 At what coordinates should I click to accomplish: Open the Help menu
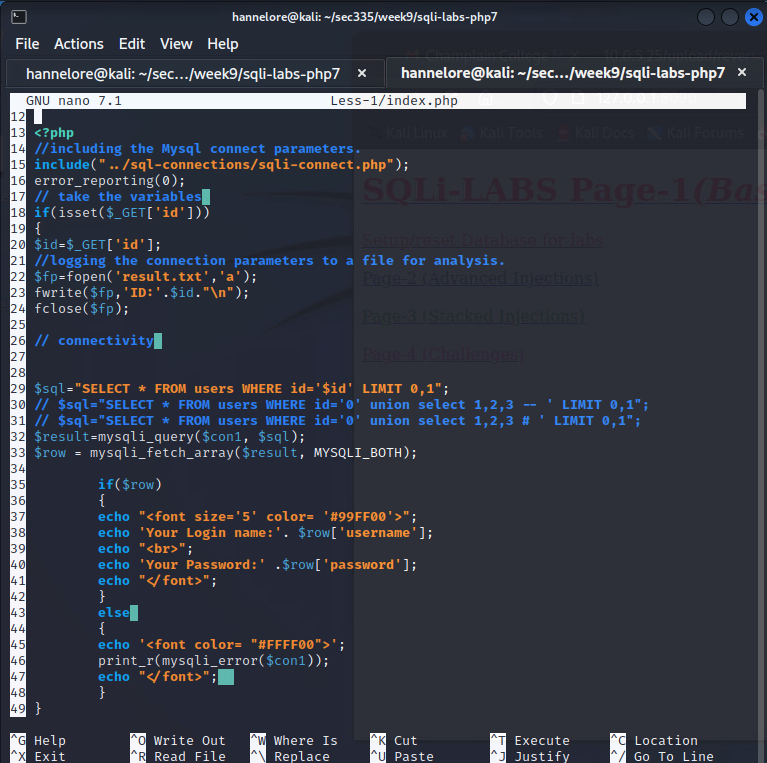[223, 44]
